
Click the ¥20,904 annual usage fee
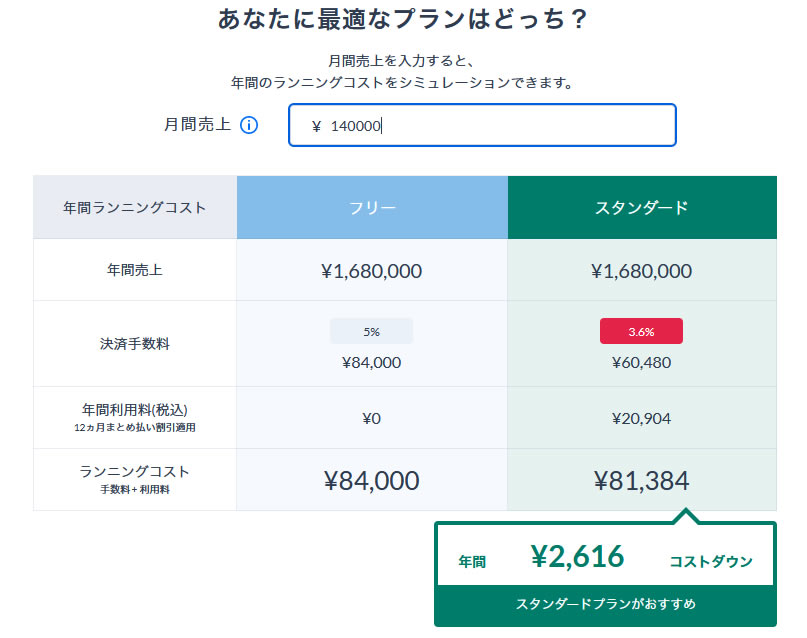pyautogui.click(x=641, y=418)
